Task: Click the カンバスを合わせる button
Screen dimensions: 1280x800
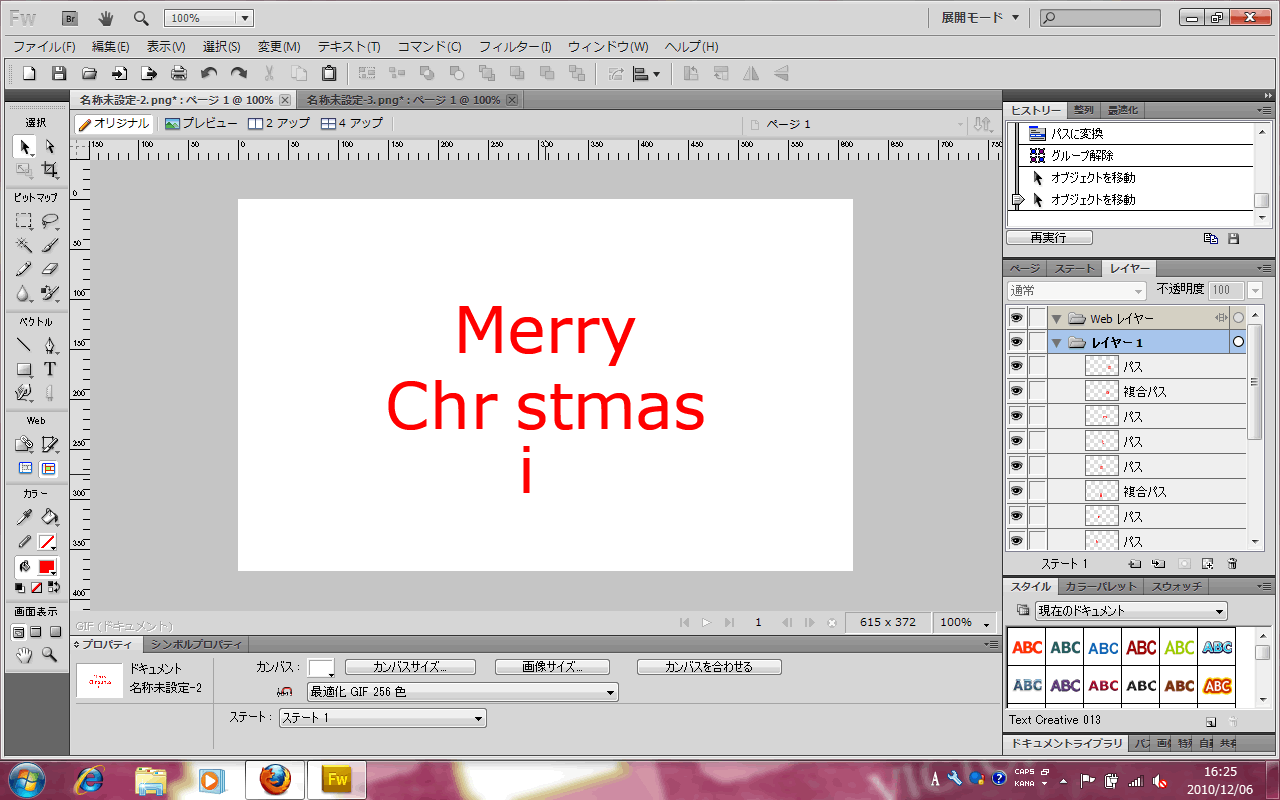Action: (x=709, y=667)
